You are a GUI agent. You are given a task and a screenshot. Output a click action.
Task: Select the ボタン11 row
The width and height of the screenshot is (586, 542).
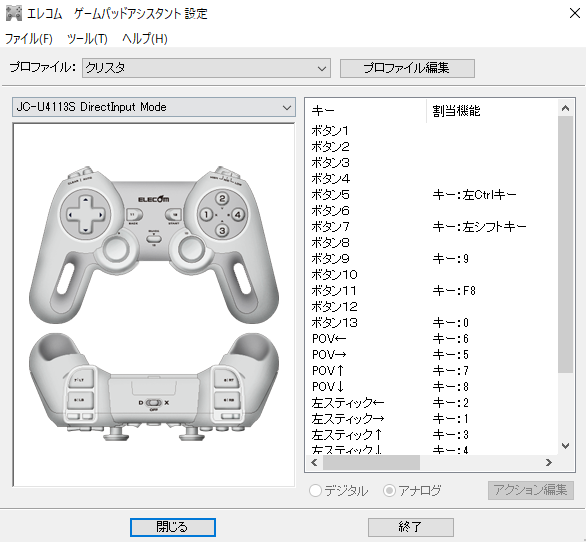pos(432,290)
